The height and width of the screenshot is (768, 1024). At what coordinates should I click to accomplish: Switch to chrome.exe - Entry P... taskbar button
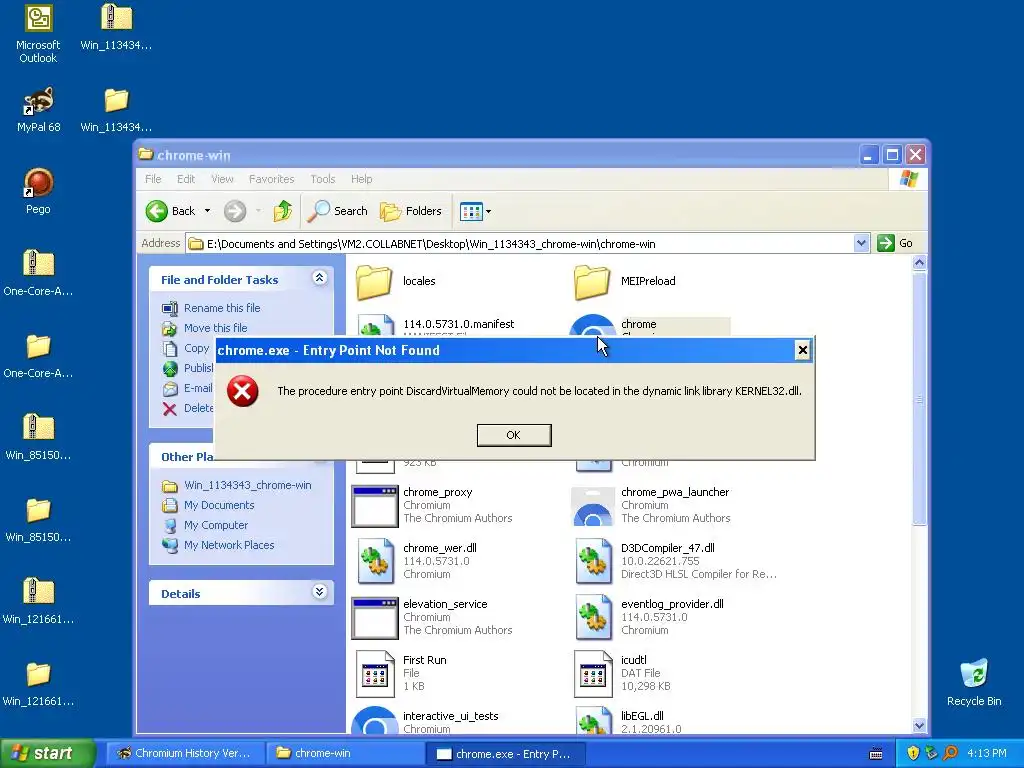506,753
